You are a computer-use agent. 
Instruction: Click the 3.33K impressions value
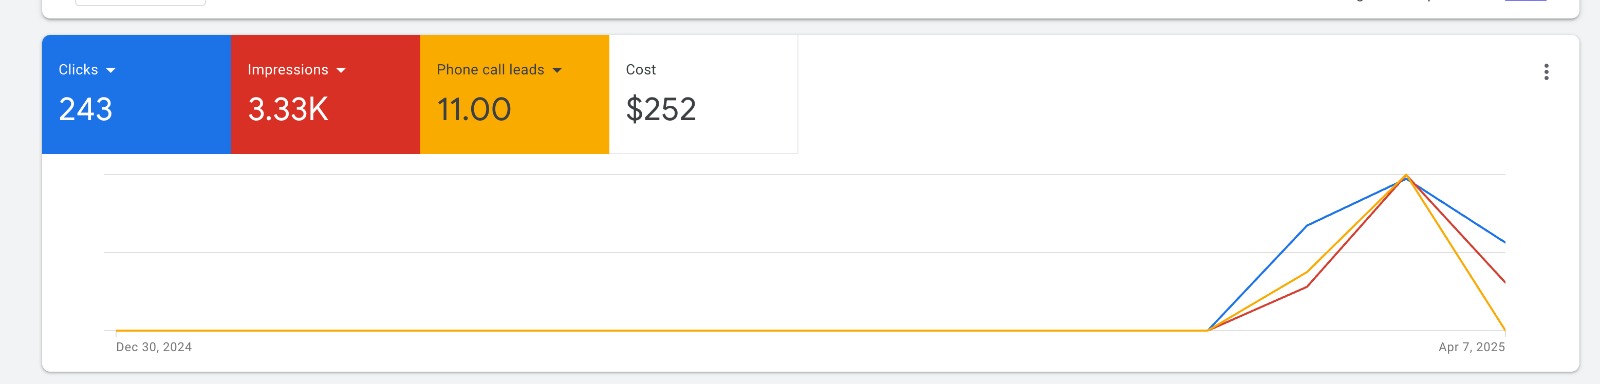pos(288,109)
